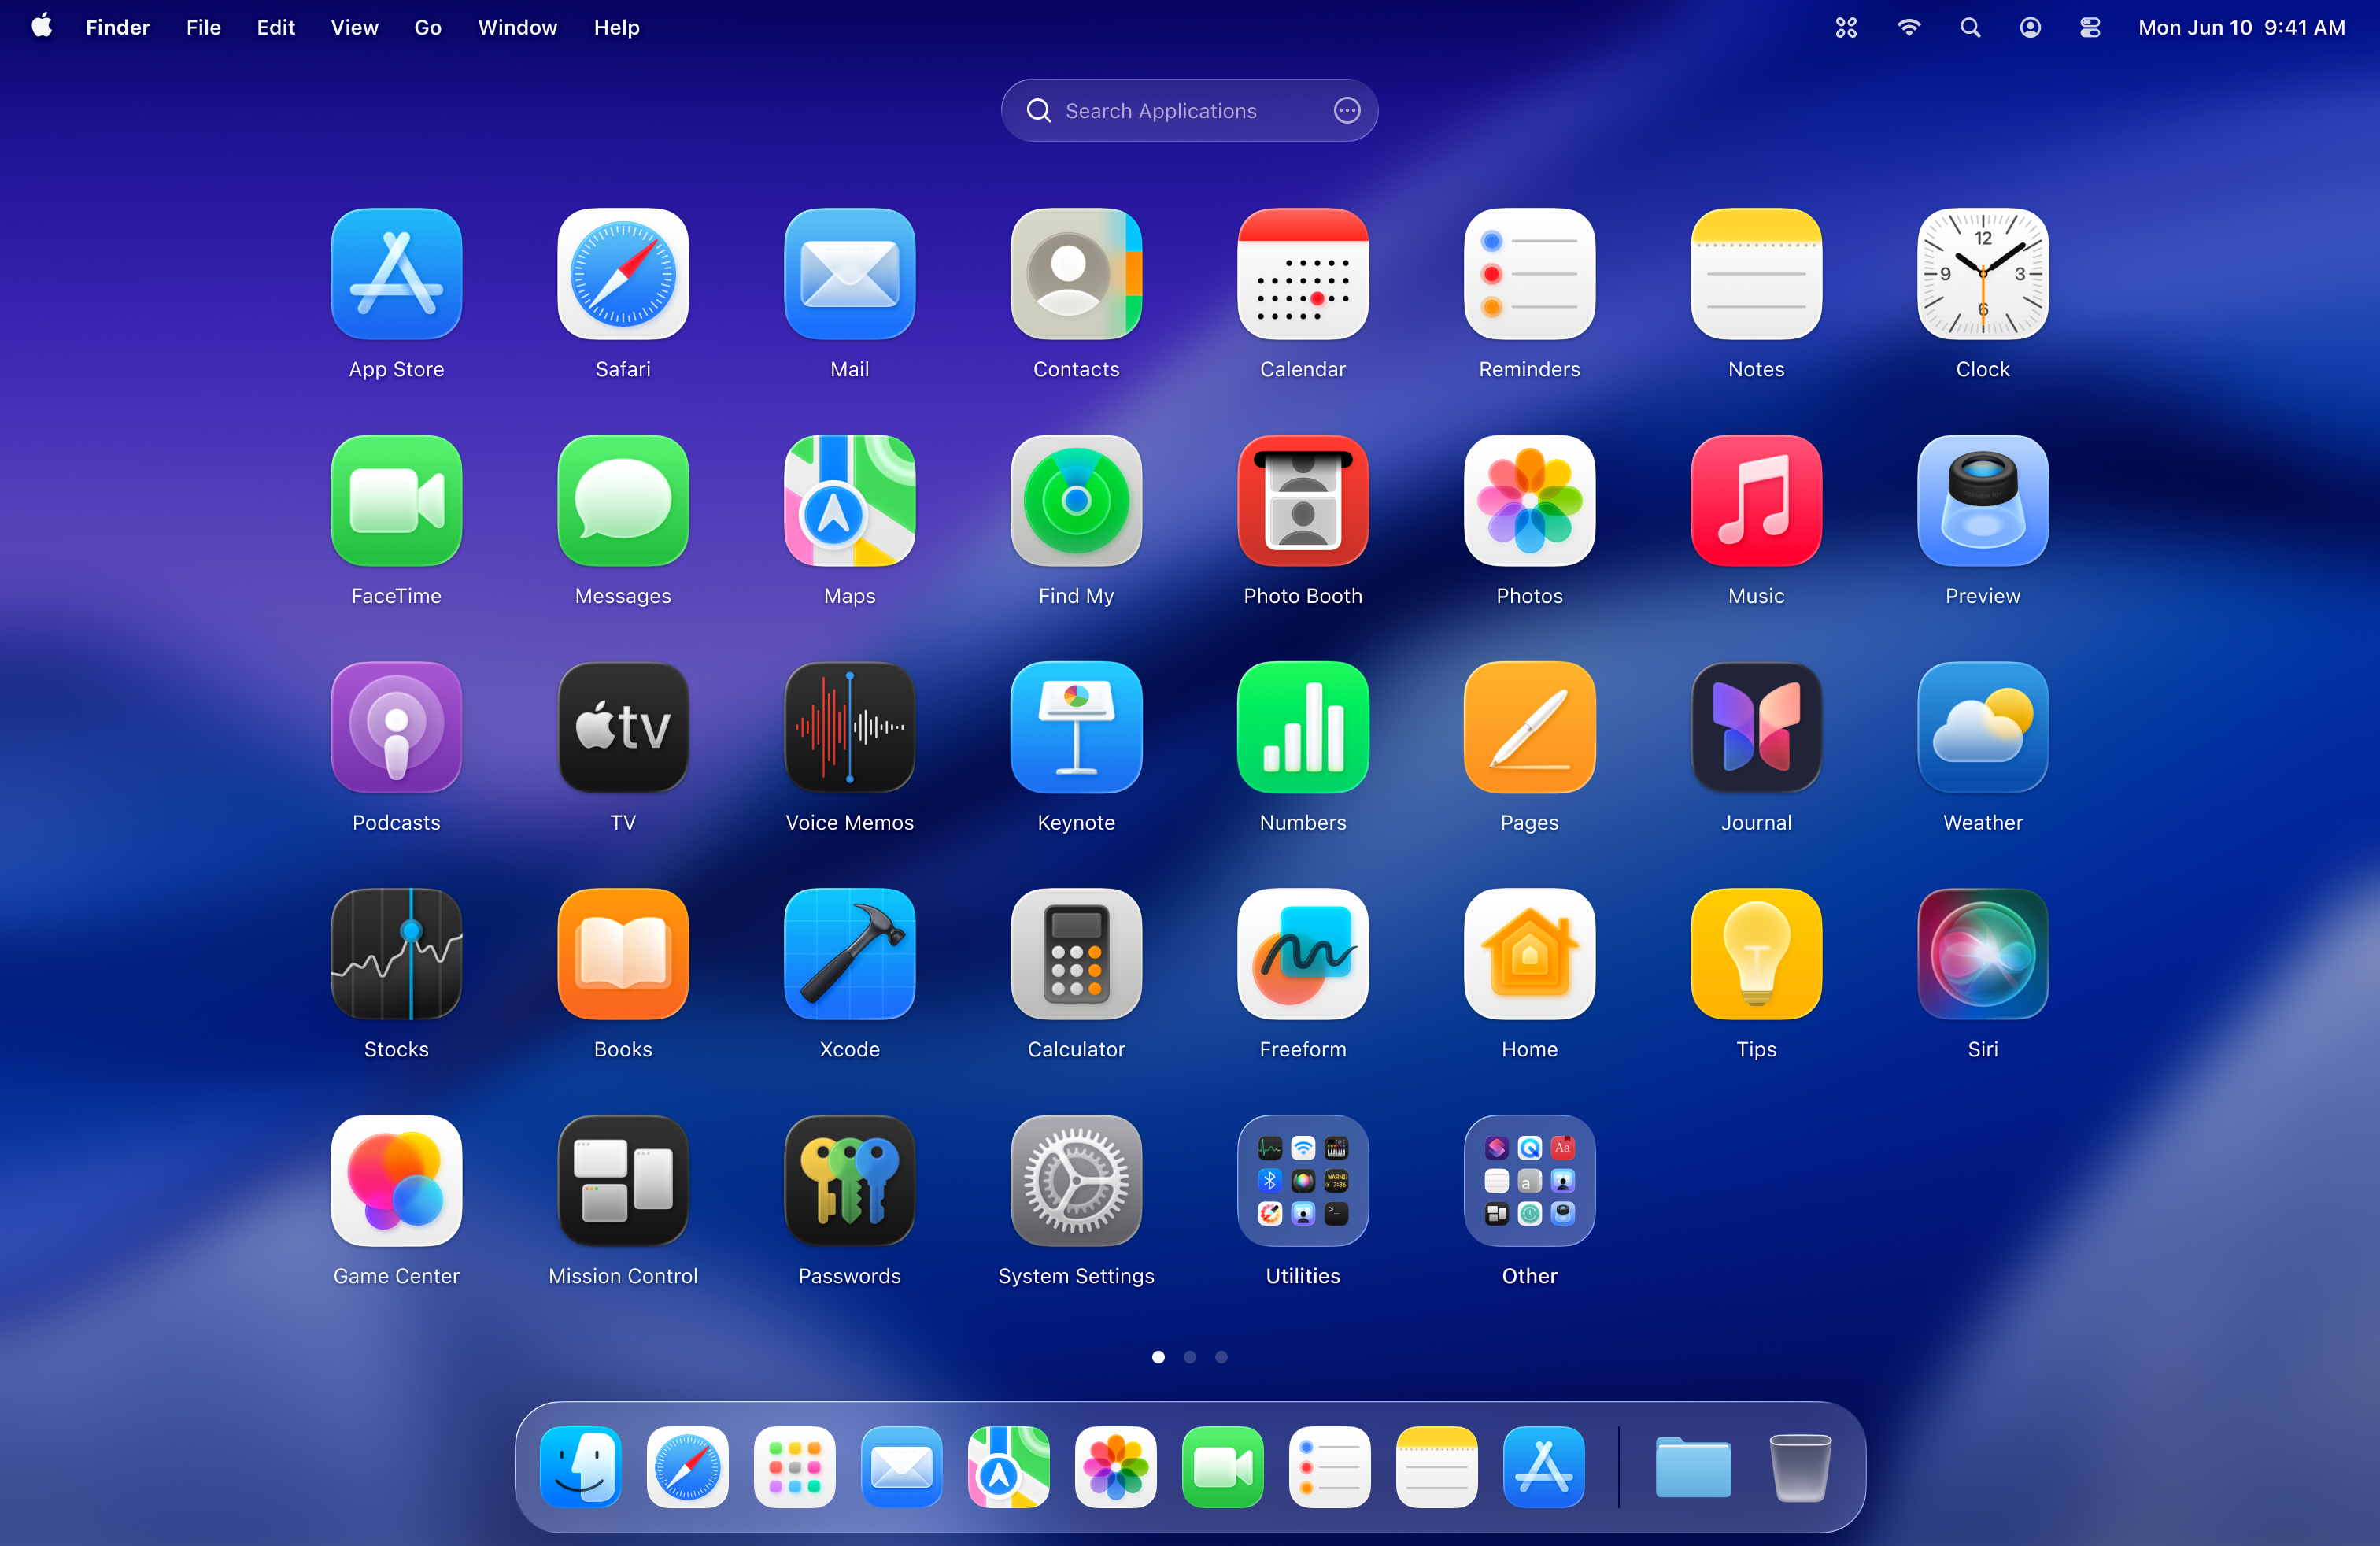Open the Calendar app

tap(1303, 274)
